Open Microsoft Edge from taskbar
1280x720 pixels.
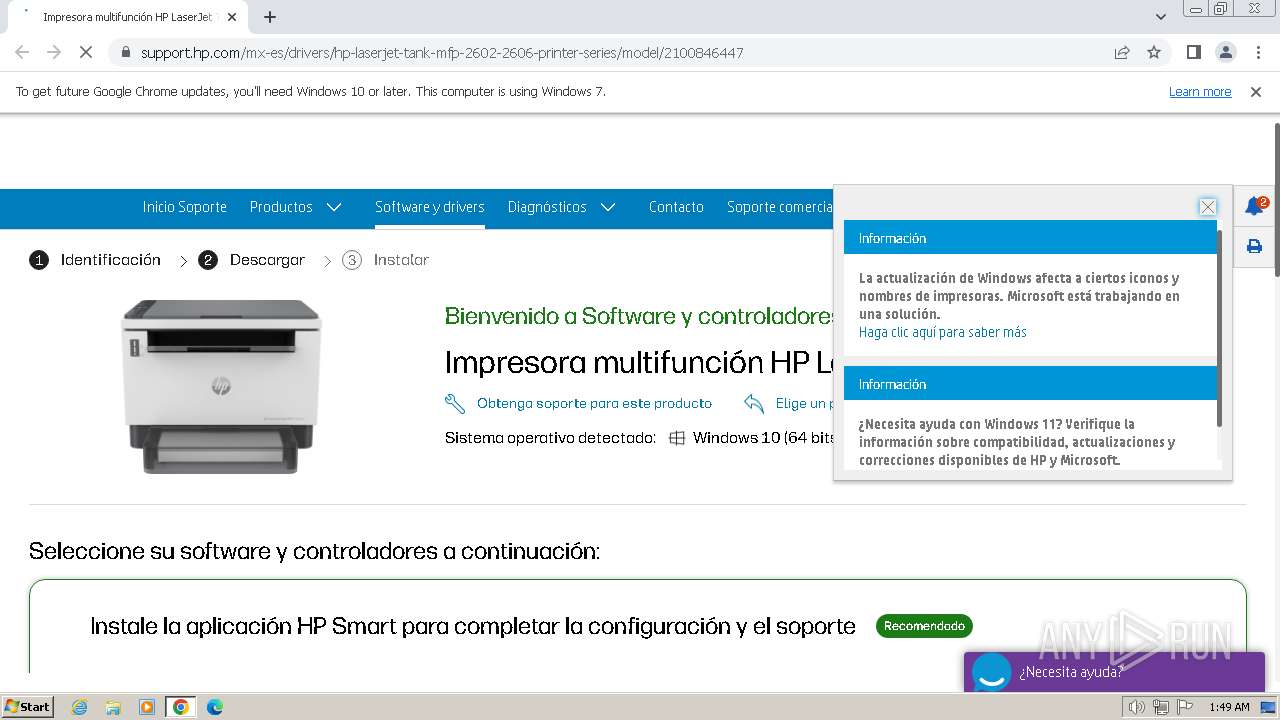tap(214, 707)
